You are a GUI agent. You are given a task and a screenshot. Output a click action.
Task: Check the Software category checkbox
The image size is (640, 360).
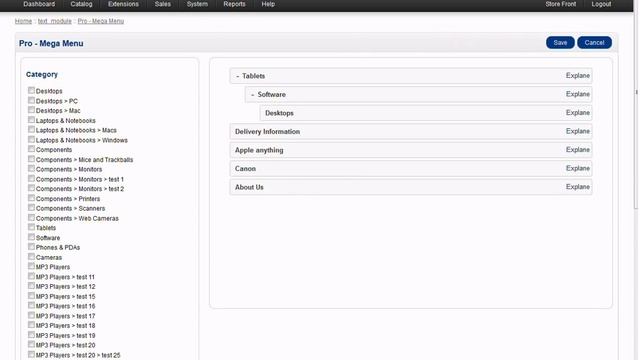pos(31,237)
